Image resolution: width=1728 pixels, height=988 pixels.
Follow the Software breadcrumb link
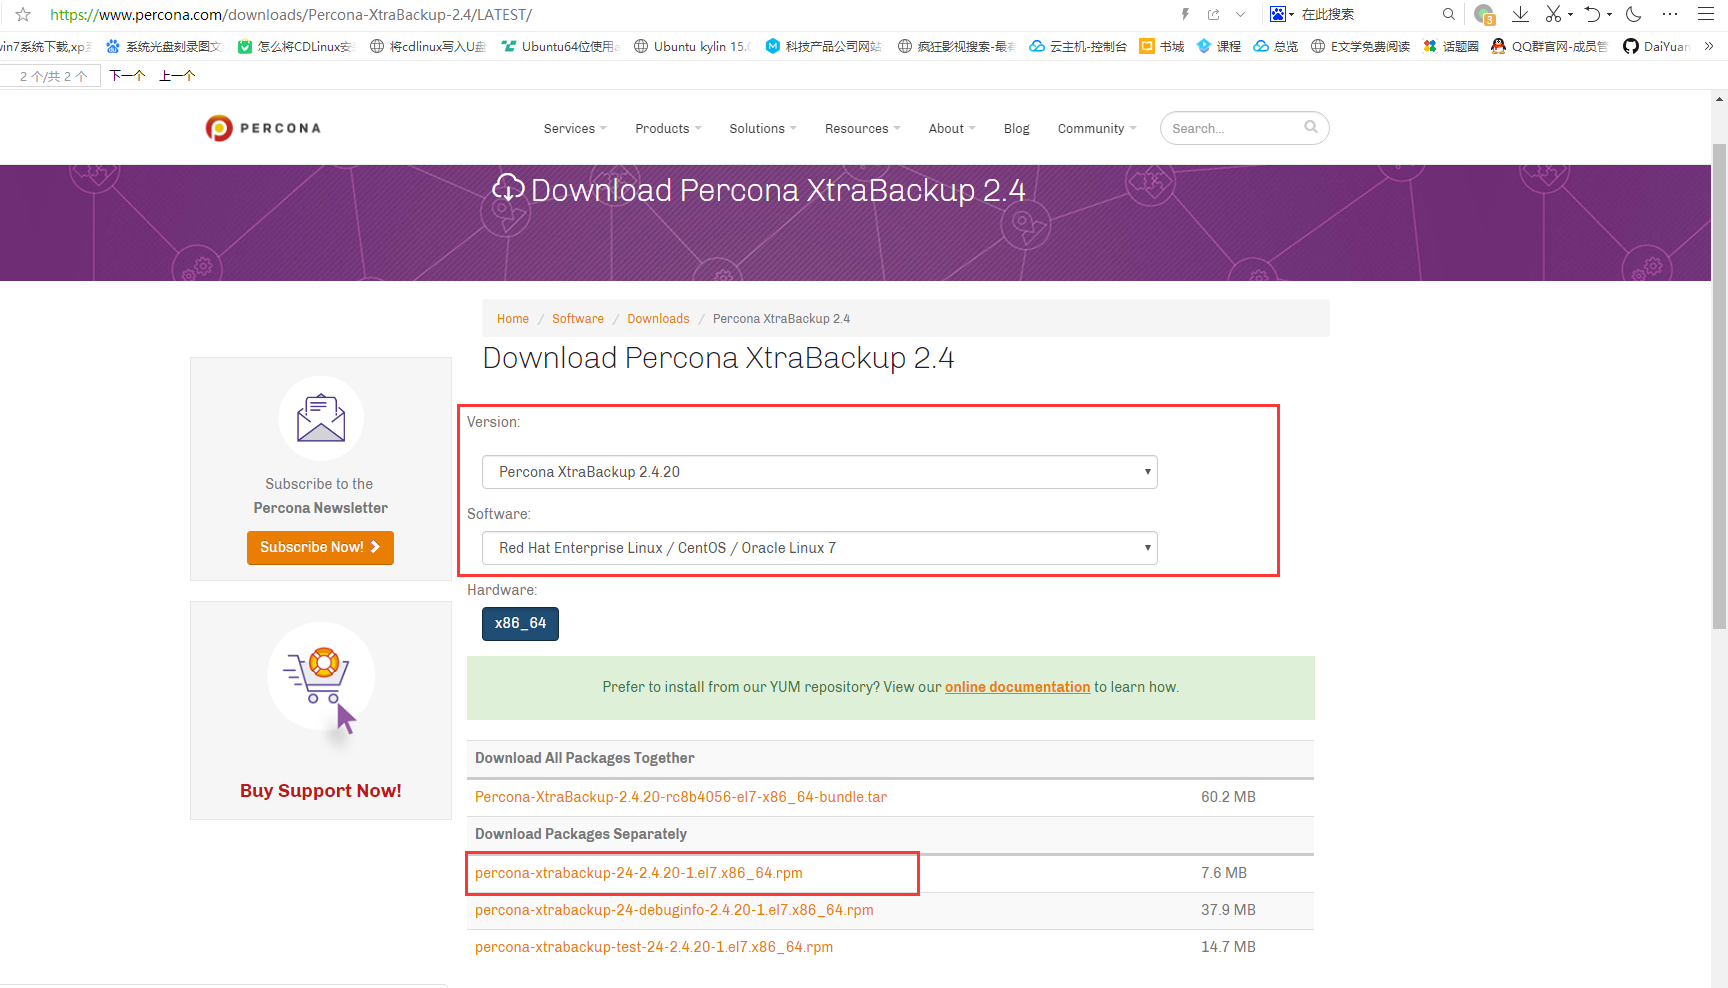[578, 319]
